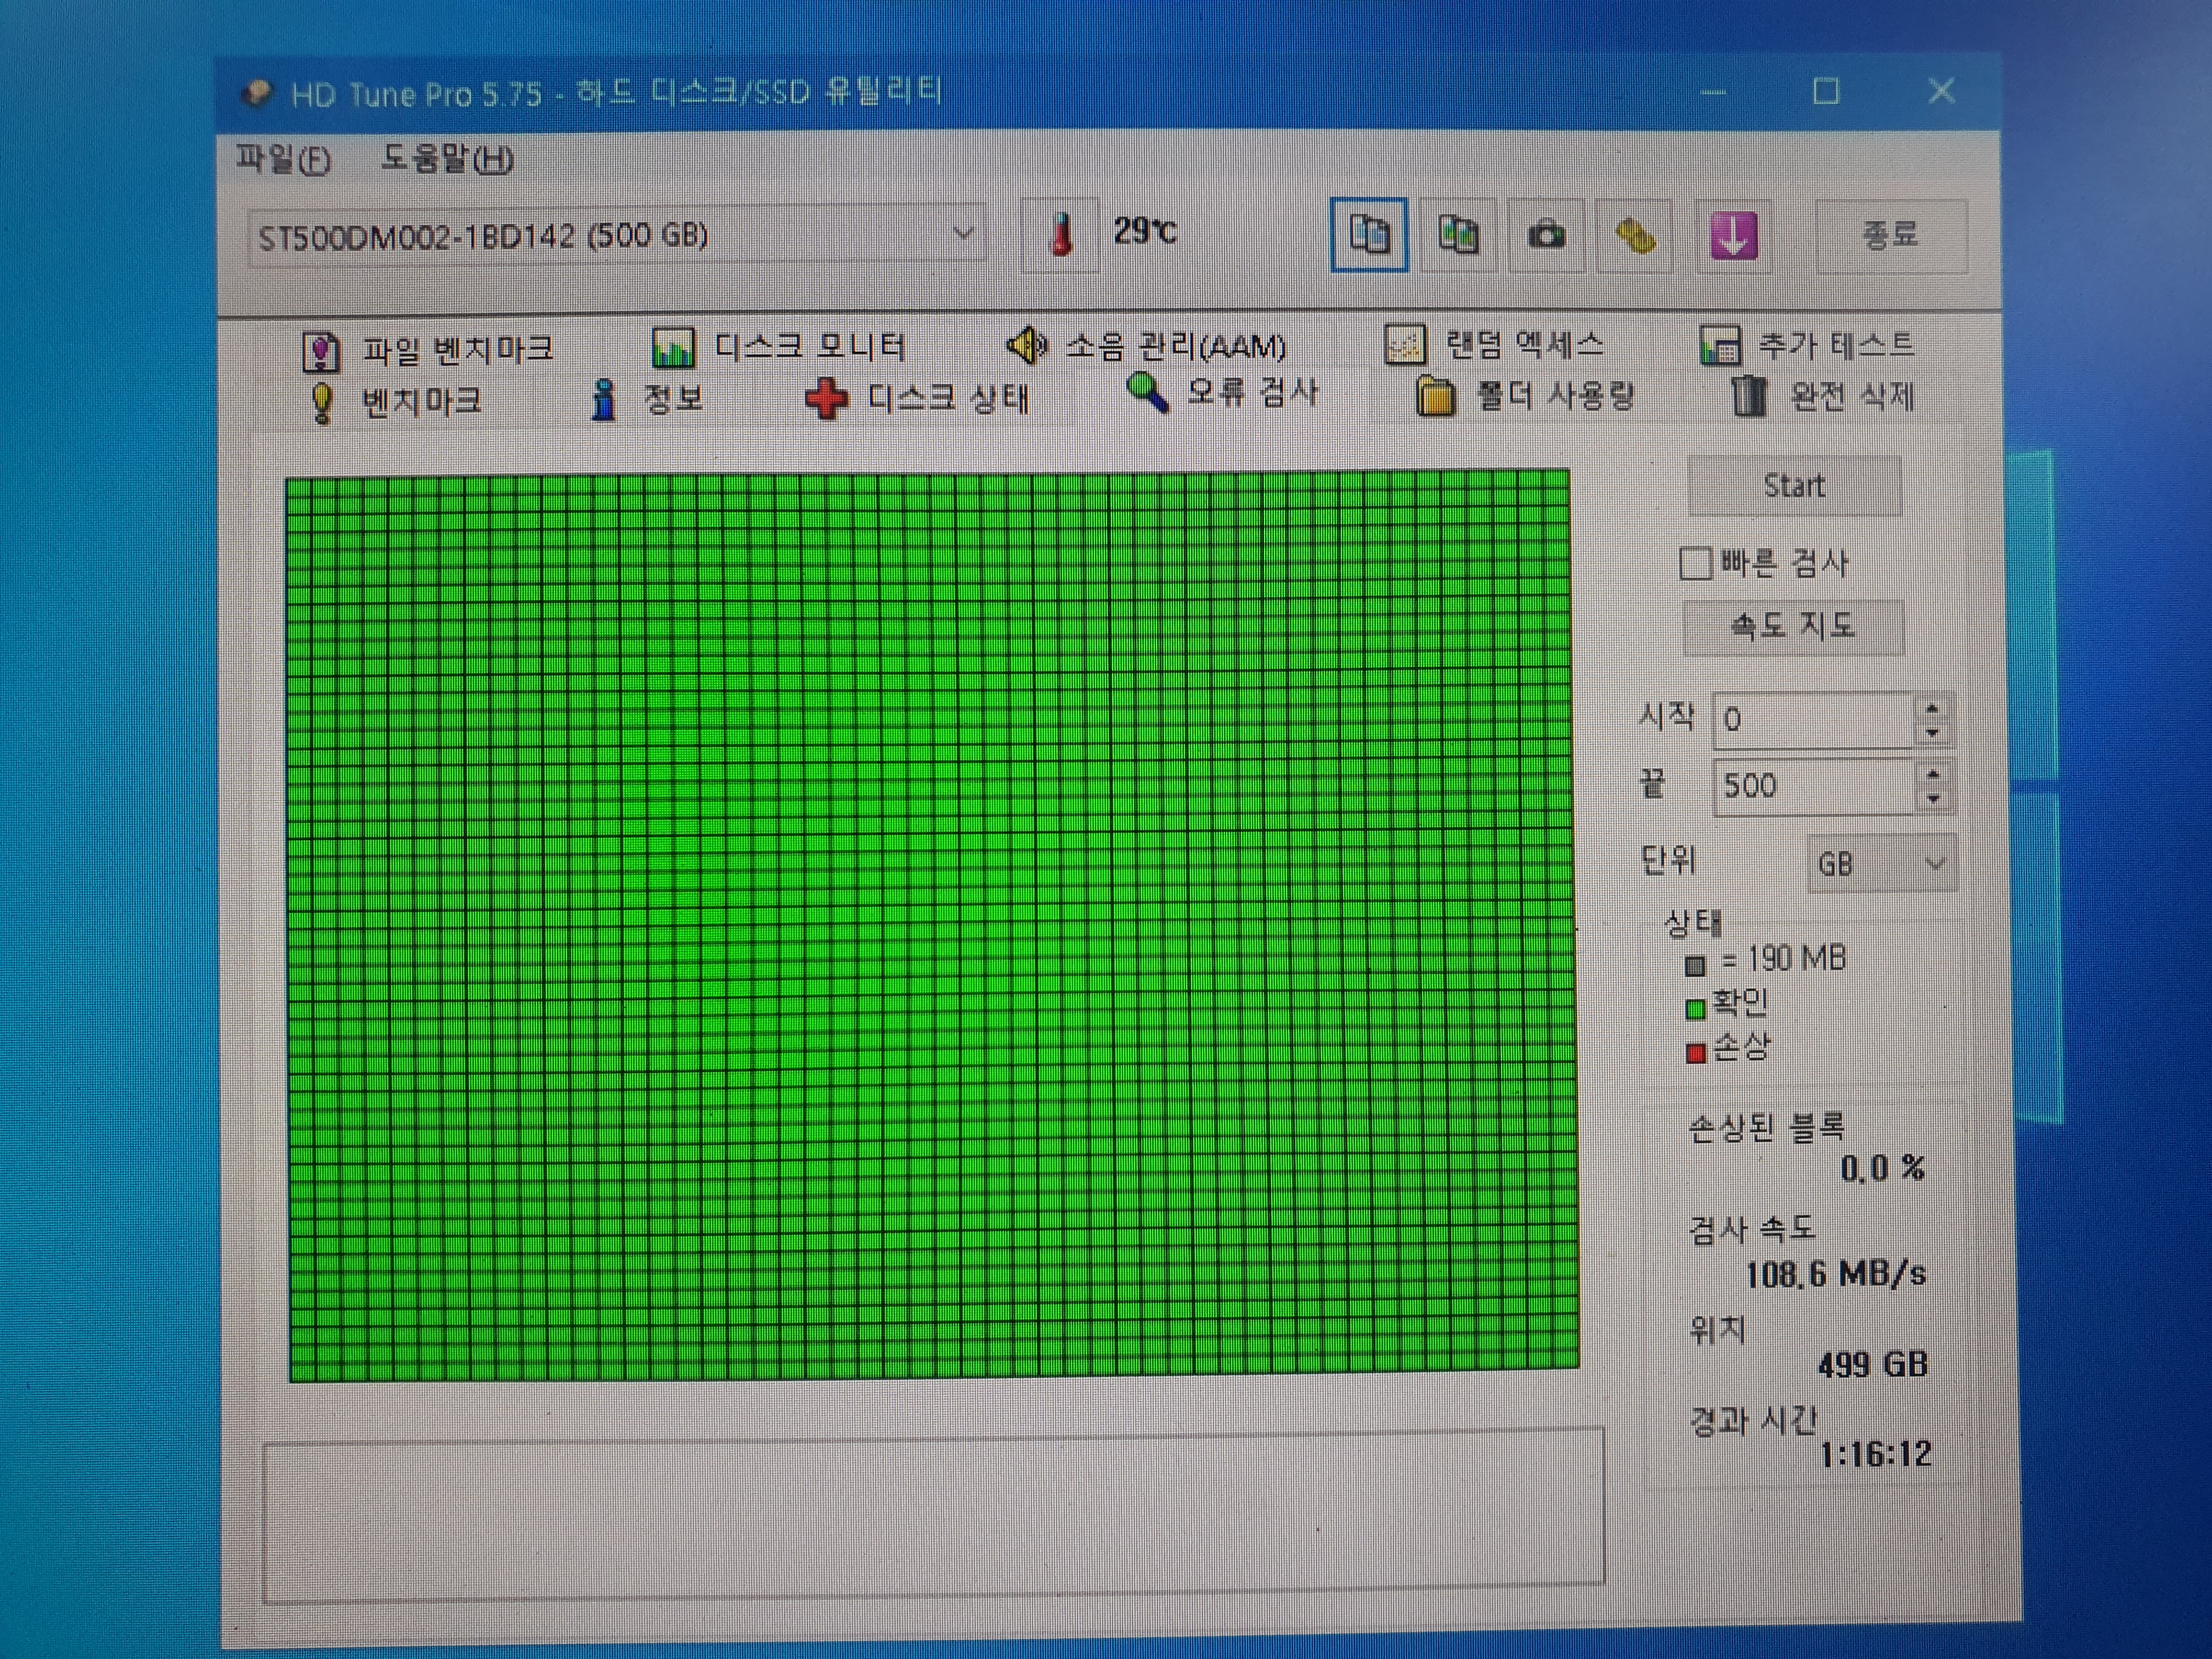Screen dimensions: 2212x1659
Task: Open the 추가 테스트 tab
Action: [x=1807, y=345]
